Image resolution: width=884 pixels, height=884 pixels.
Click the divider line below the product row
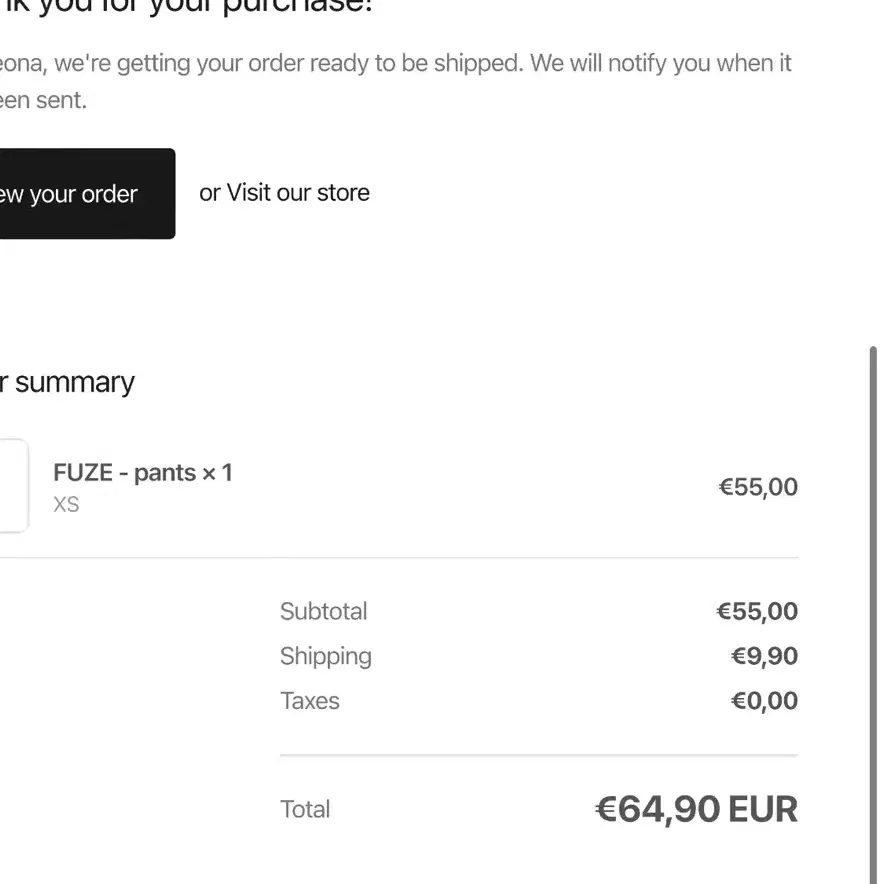tap(399, 558)
